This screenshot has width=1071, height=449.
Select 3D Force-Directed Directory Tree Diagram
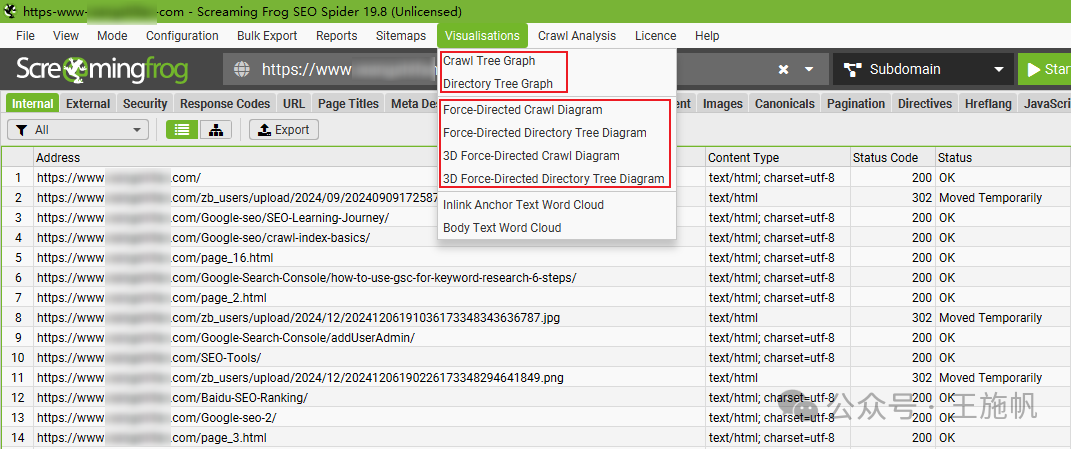coord(553,179)
